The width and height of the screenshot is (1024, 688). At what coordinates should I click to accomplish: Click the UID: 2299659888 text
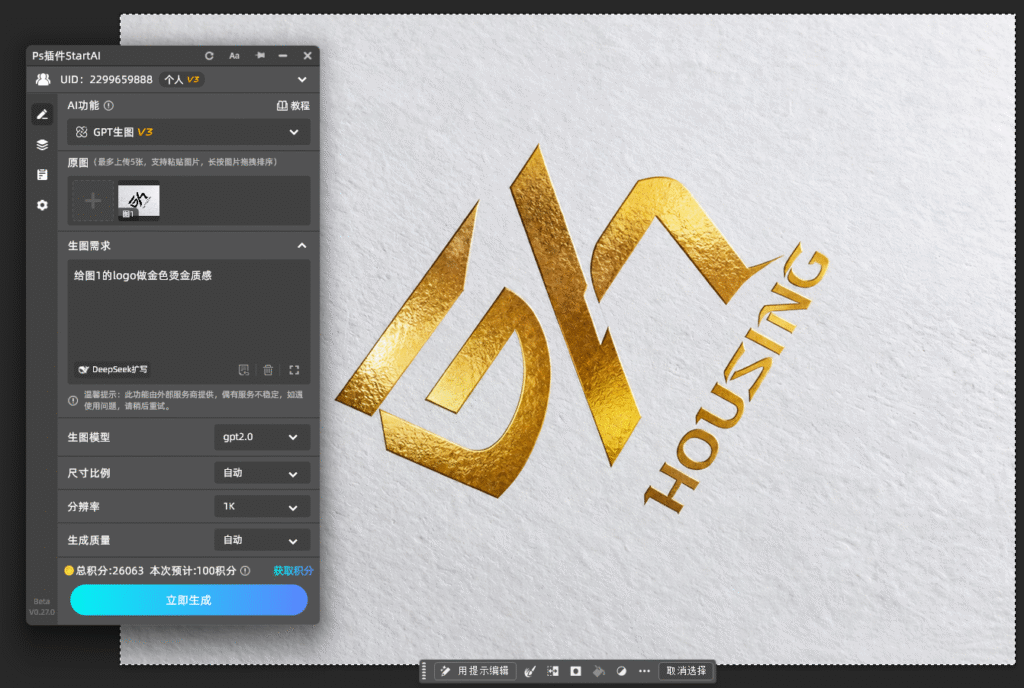click(106, 80)
